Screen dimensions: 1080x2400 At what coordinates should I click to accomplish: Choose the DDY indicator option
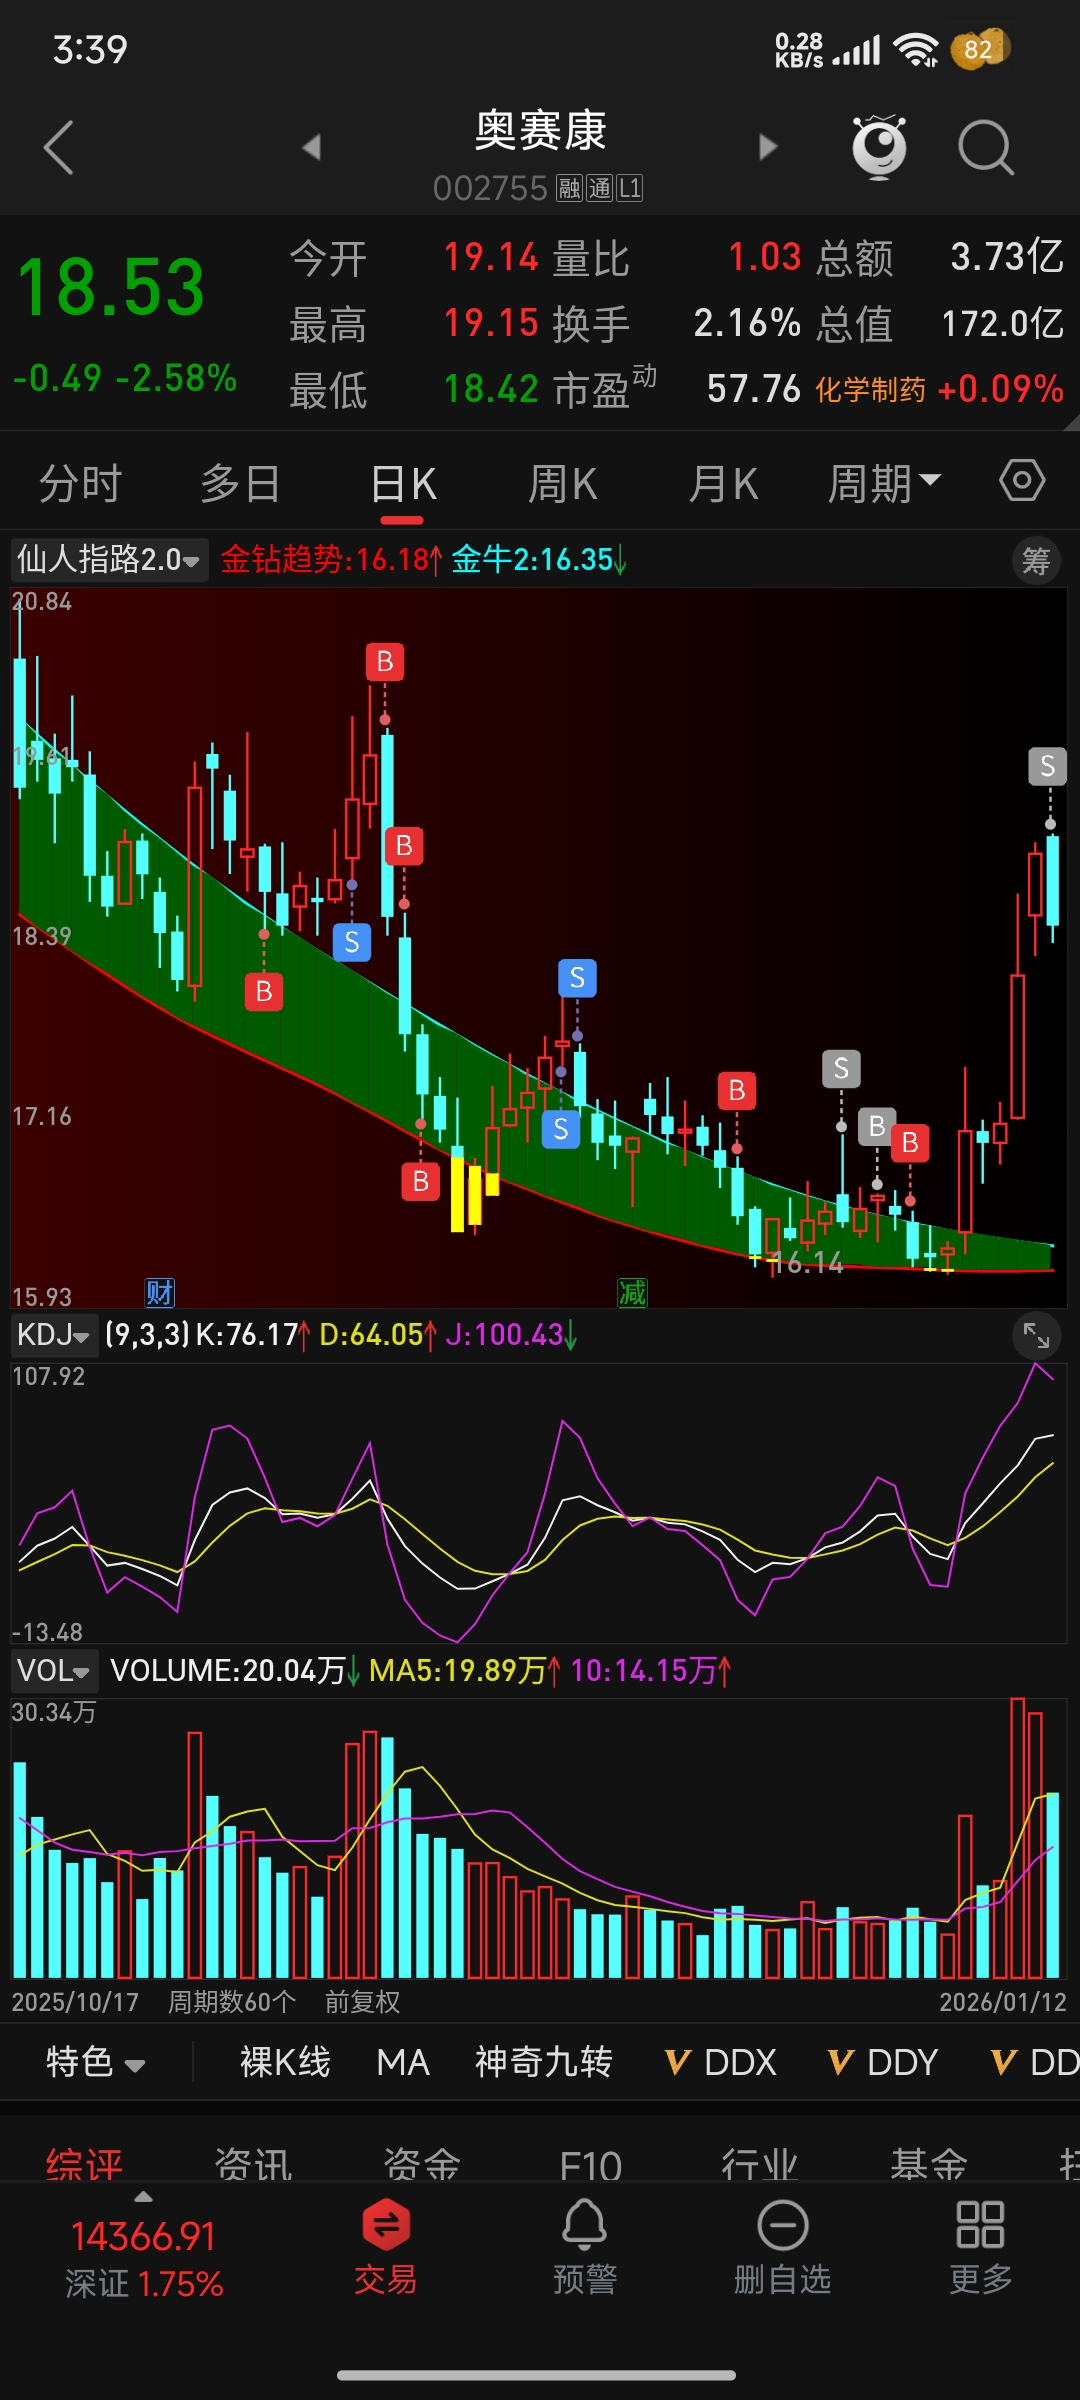[883, 2062]
